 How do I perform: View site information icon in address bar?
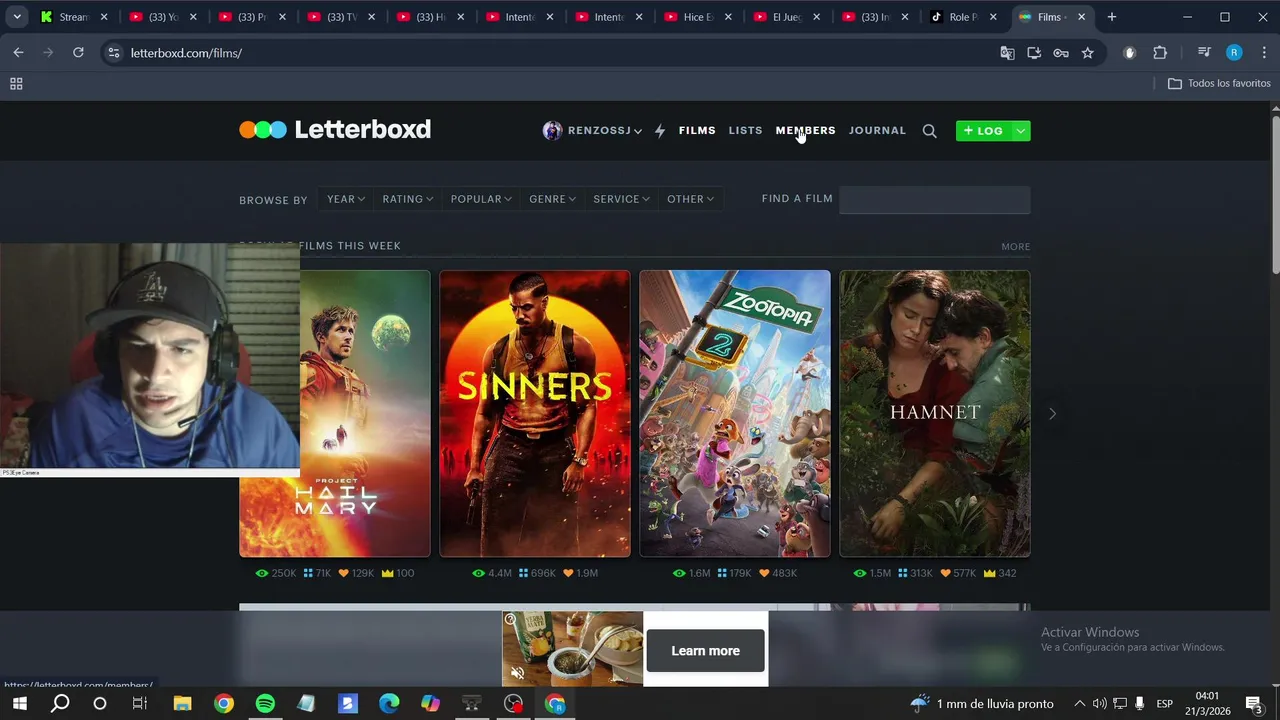tap(113, 53)
